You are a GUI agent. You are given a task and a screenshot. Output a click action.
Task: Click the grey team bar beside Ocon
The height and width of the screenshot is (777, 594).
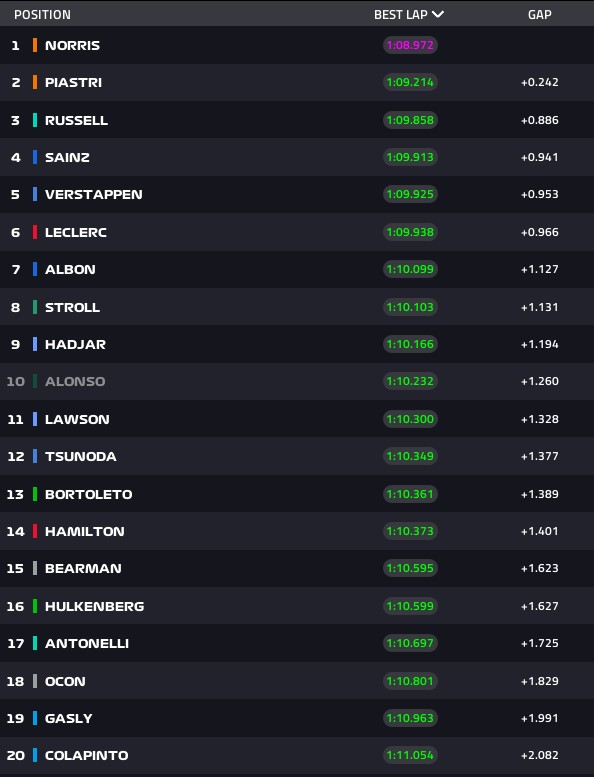35,681
